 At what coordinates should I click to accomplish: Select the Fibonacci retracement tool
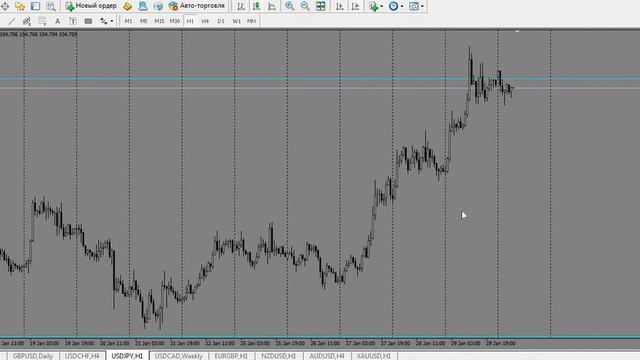point(42,21)
